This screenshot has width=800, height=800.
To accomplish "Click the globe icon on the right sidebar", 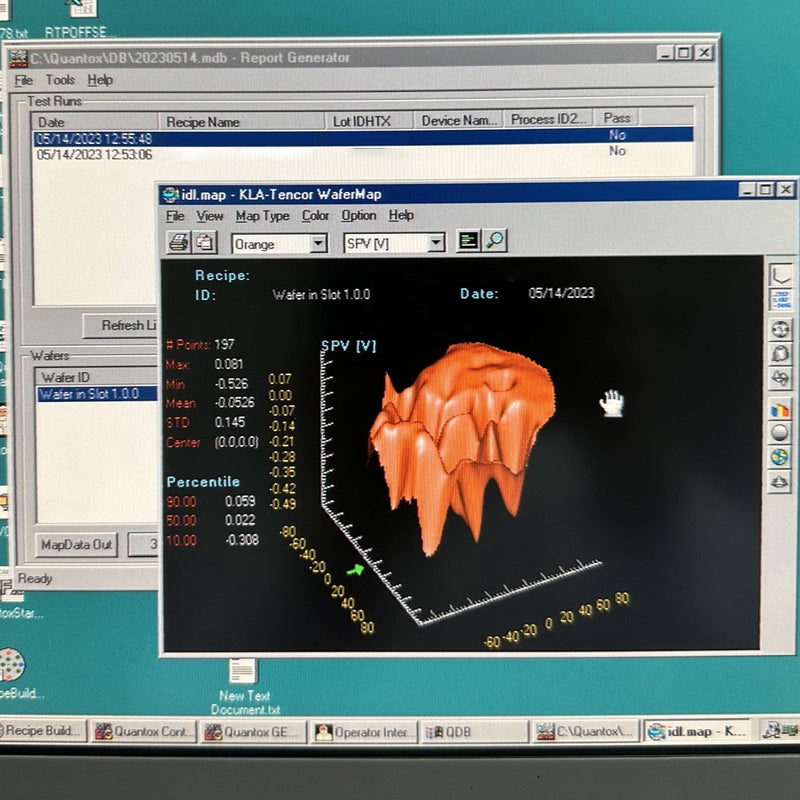I will tap(779, 457).
